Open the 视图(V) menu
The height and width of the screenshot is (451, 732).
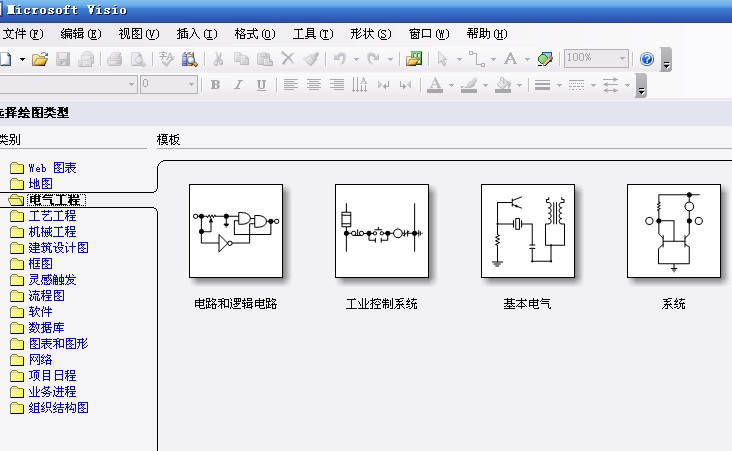139,34
